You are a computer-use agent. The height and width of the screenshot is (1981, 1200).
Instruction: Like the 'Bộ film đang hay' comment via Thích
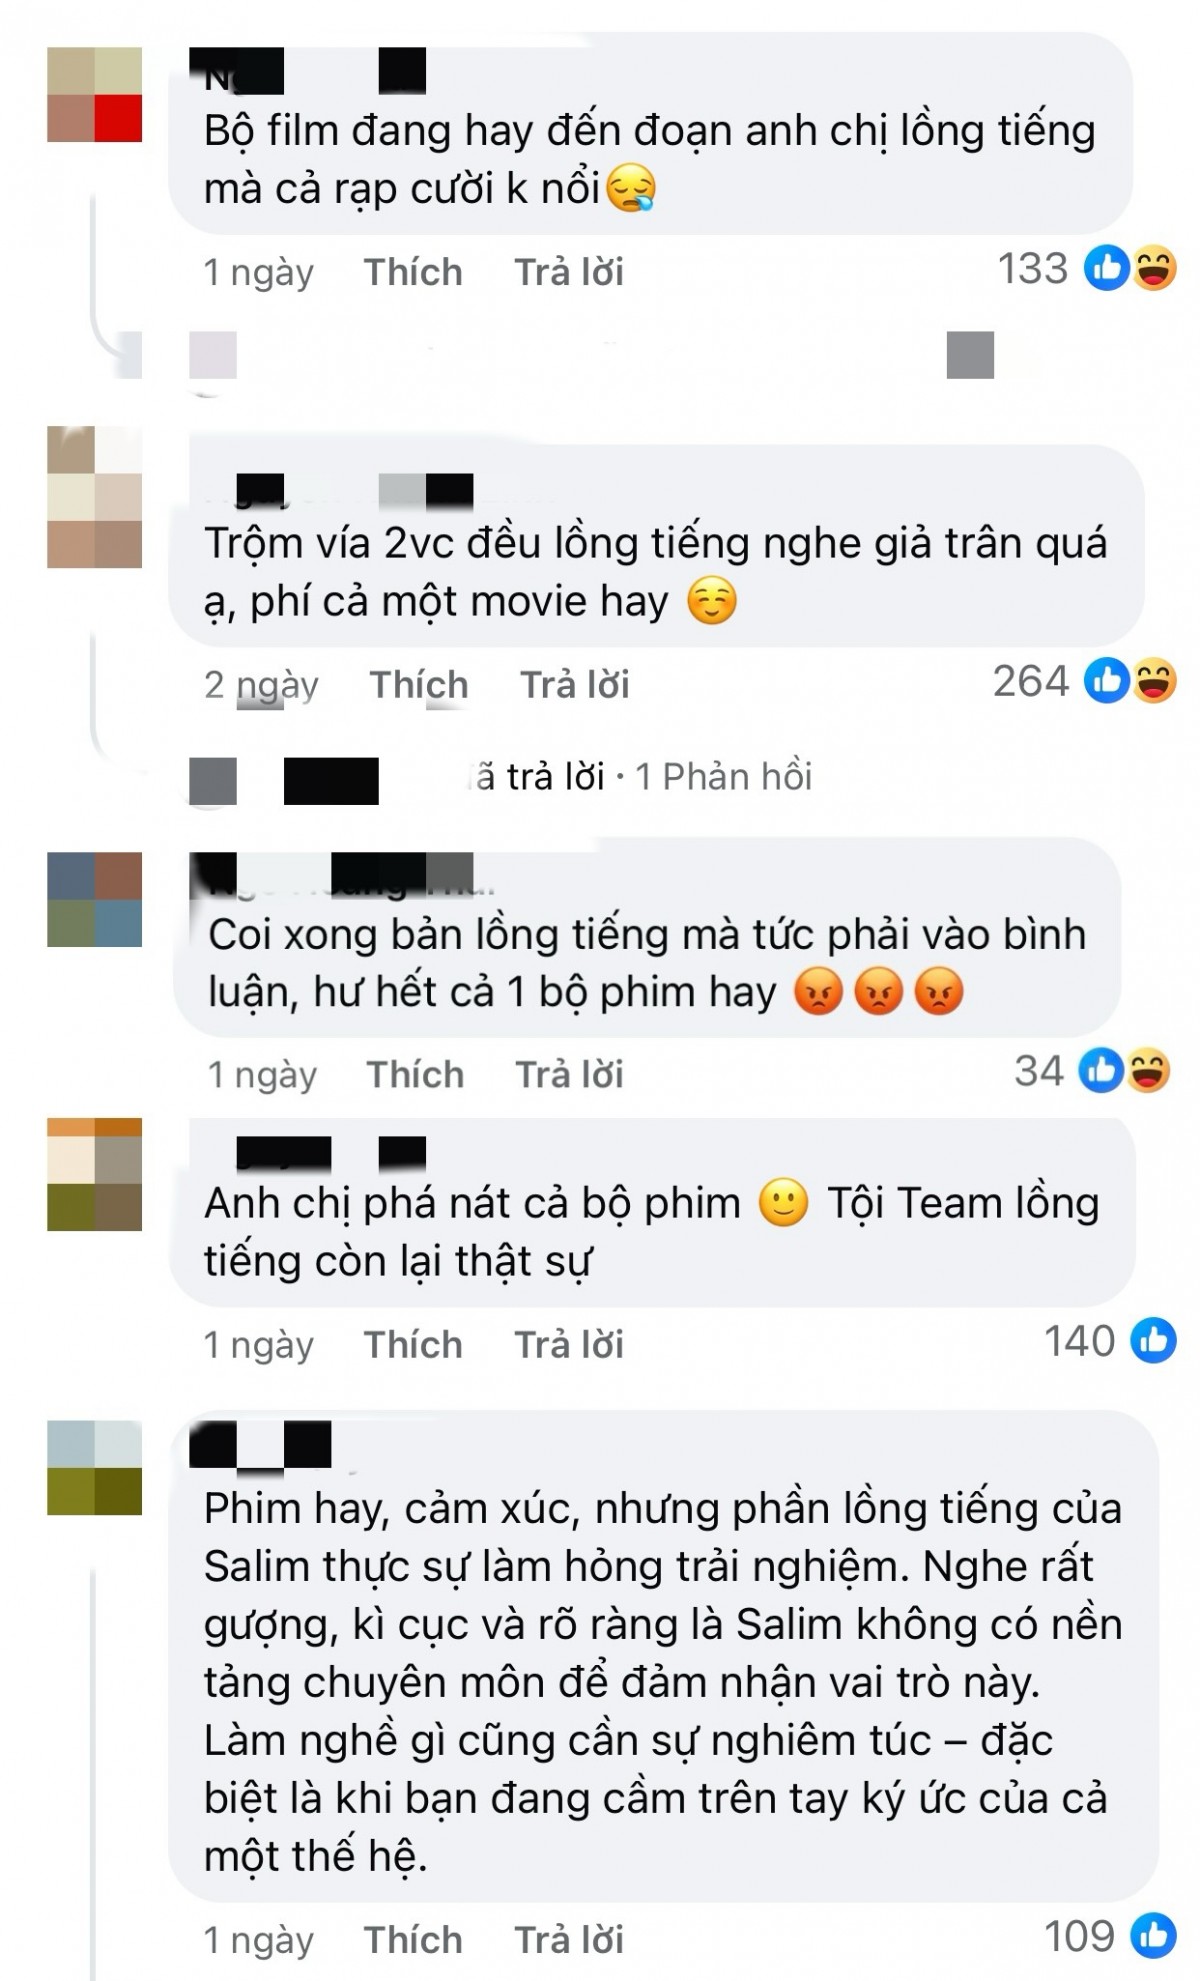(413, 272)
